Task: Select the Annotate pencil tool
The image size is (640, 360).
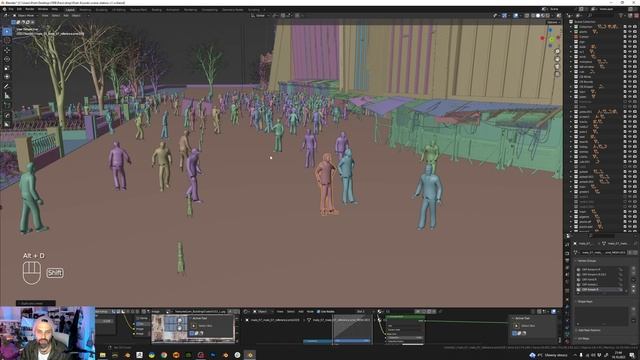Action: point(7,86)
